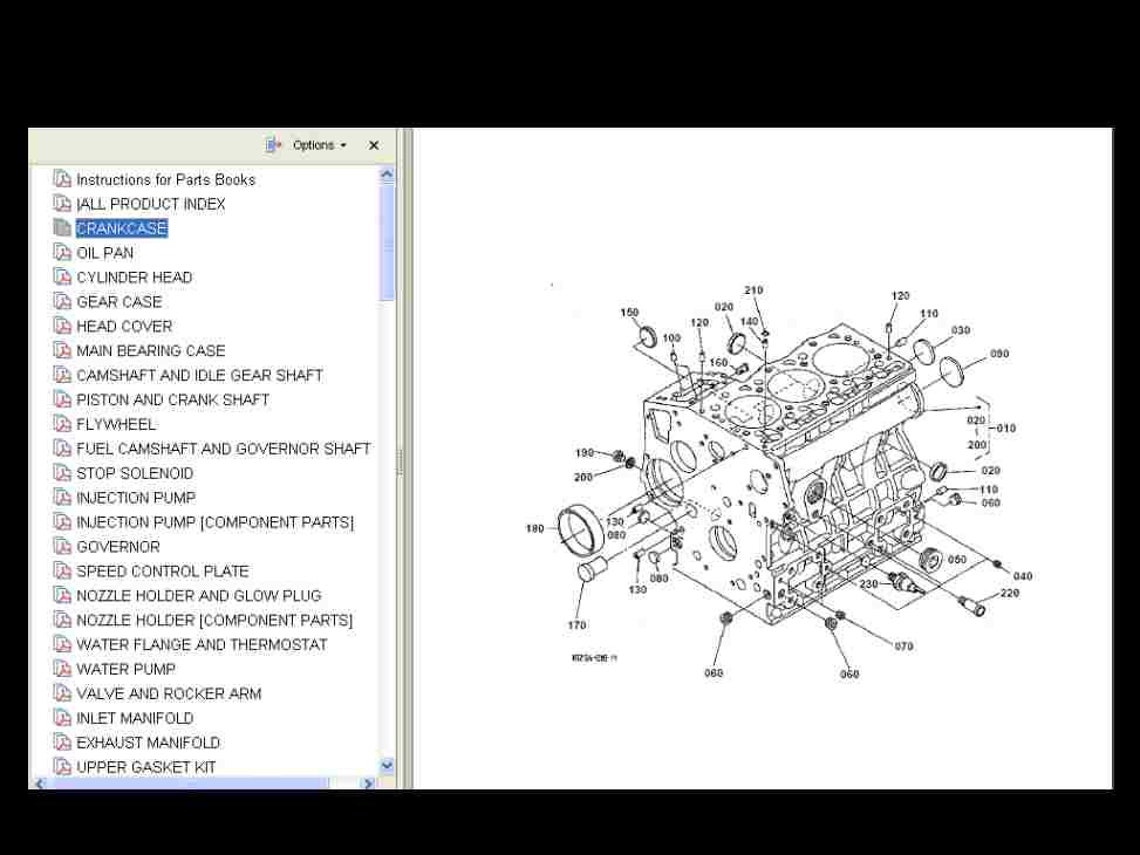Click the PDF icon next to FLYWHEEL
The image size is (1140, 855).
tap(62, 424)
